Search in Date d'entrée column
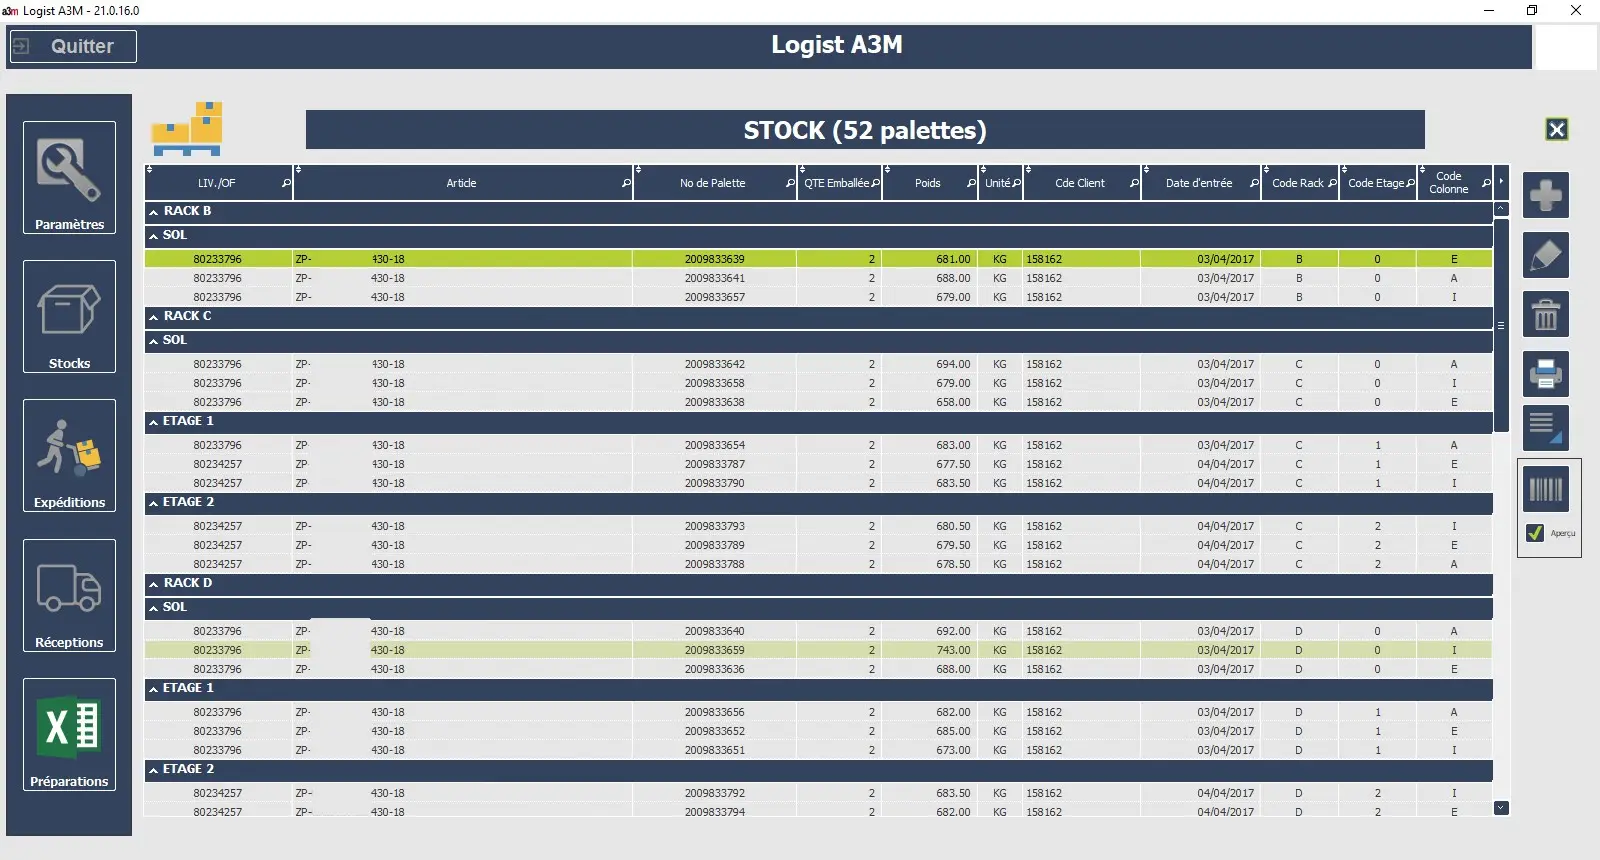Screen dimensions: 1600x860 click(1254, 184)
